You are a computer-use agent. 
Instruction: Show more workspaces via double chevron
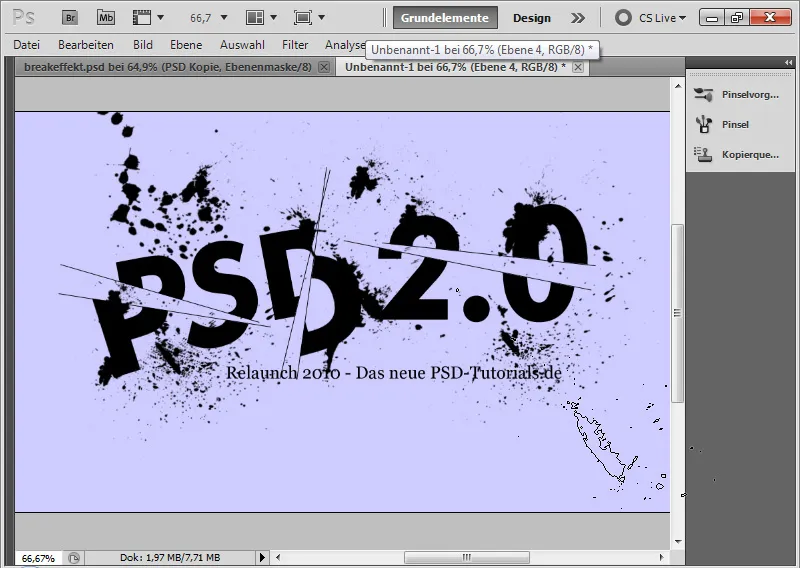[578, 18]
